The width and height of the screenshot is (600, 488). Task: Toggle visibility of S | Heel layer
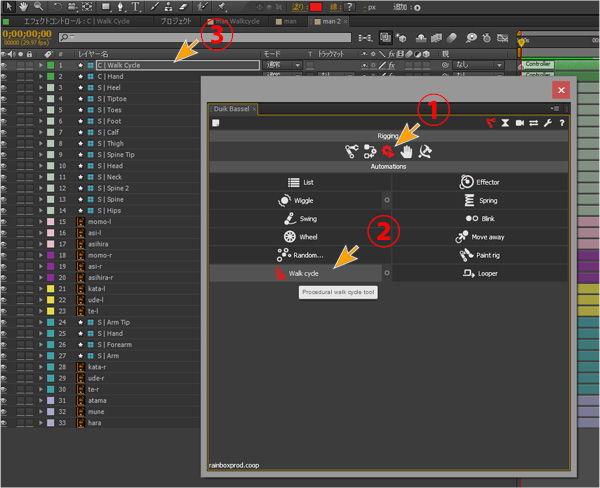coord(5,88)
